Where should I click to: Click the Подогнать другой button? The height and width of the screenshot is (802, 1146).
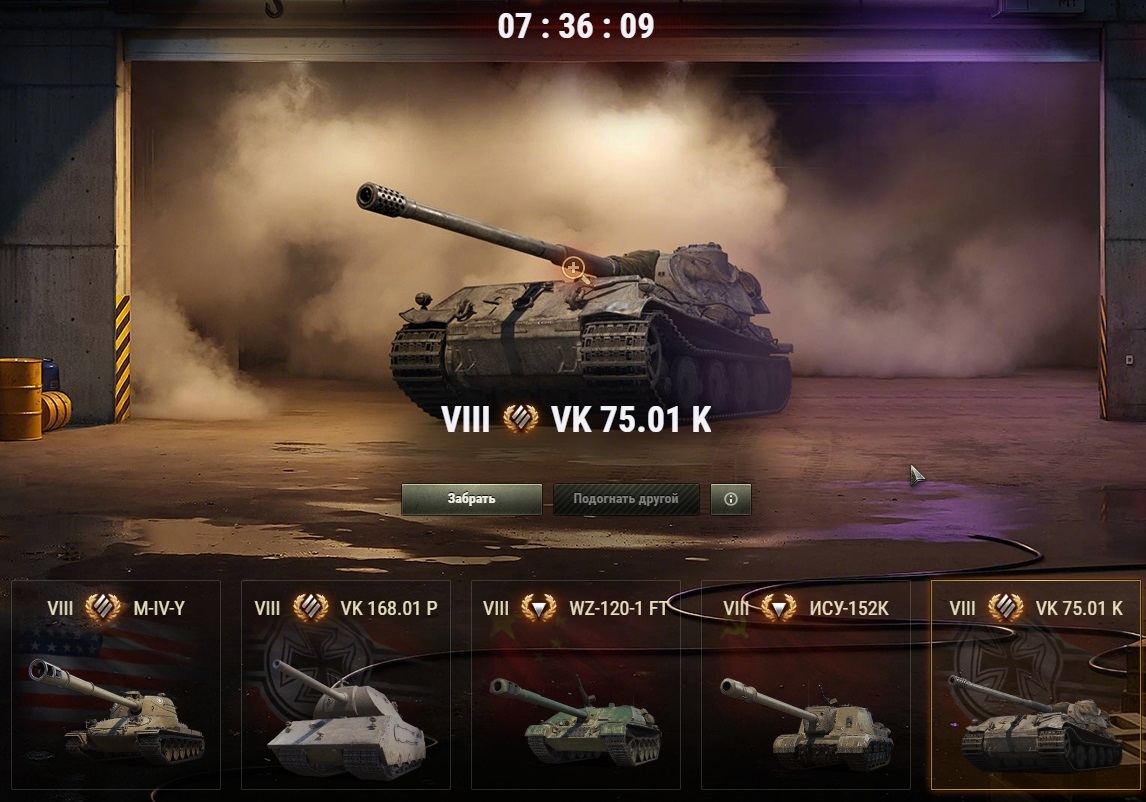[x=626, y=499]
